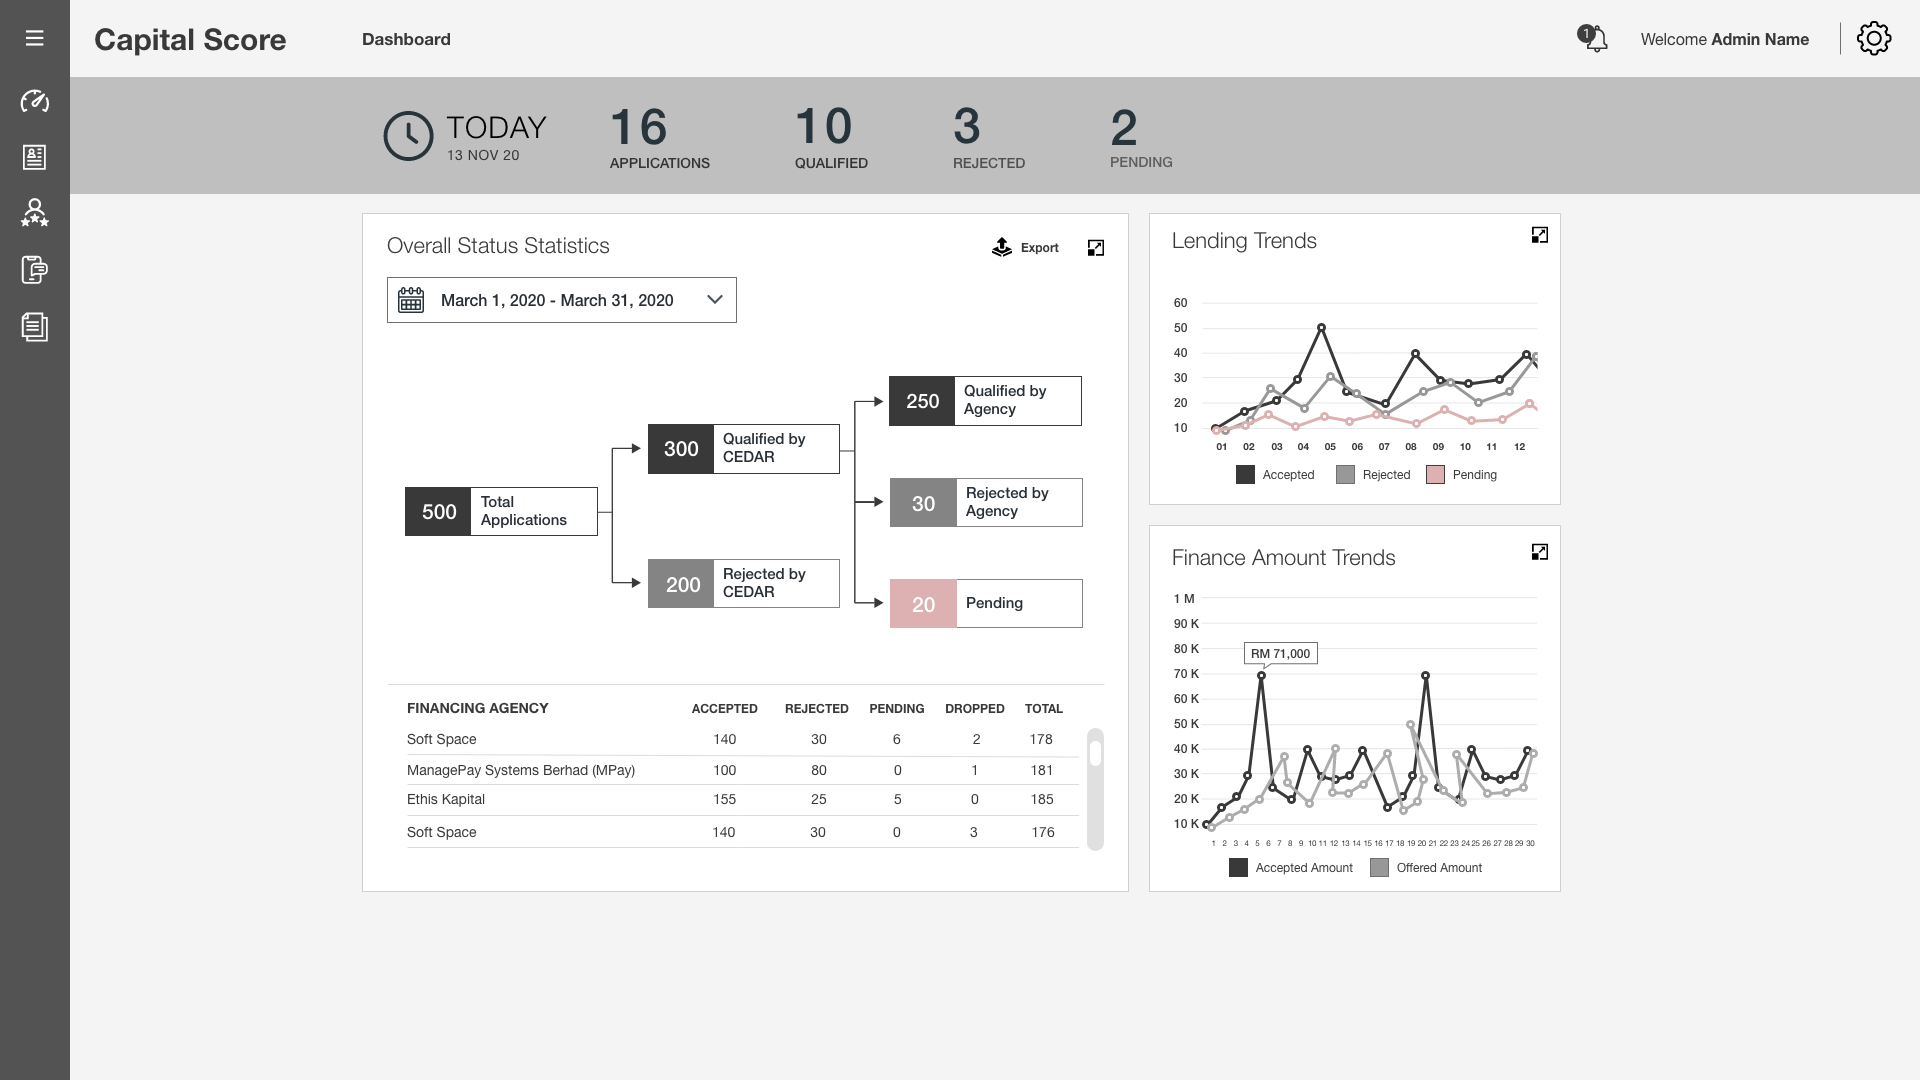
Task: Toggle the Offered Amount legend
Action: [x=1425, y=867]
